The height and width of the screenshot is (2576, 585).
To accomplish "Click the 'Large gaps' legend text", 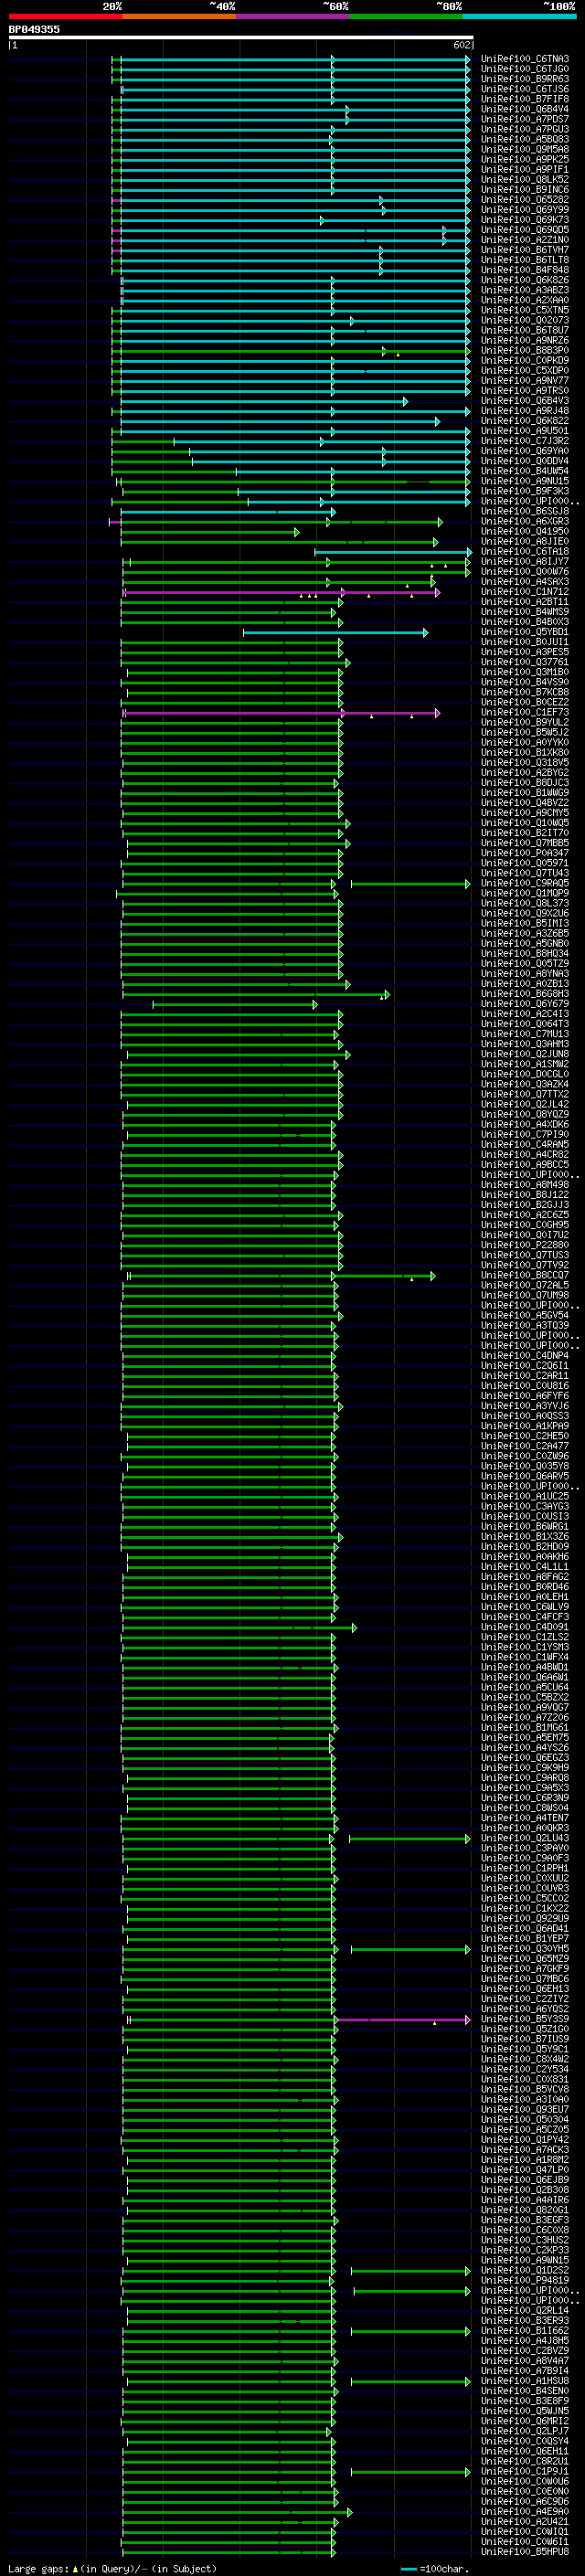I will pyautogui.click(x=39, y=2569).
